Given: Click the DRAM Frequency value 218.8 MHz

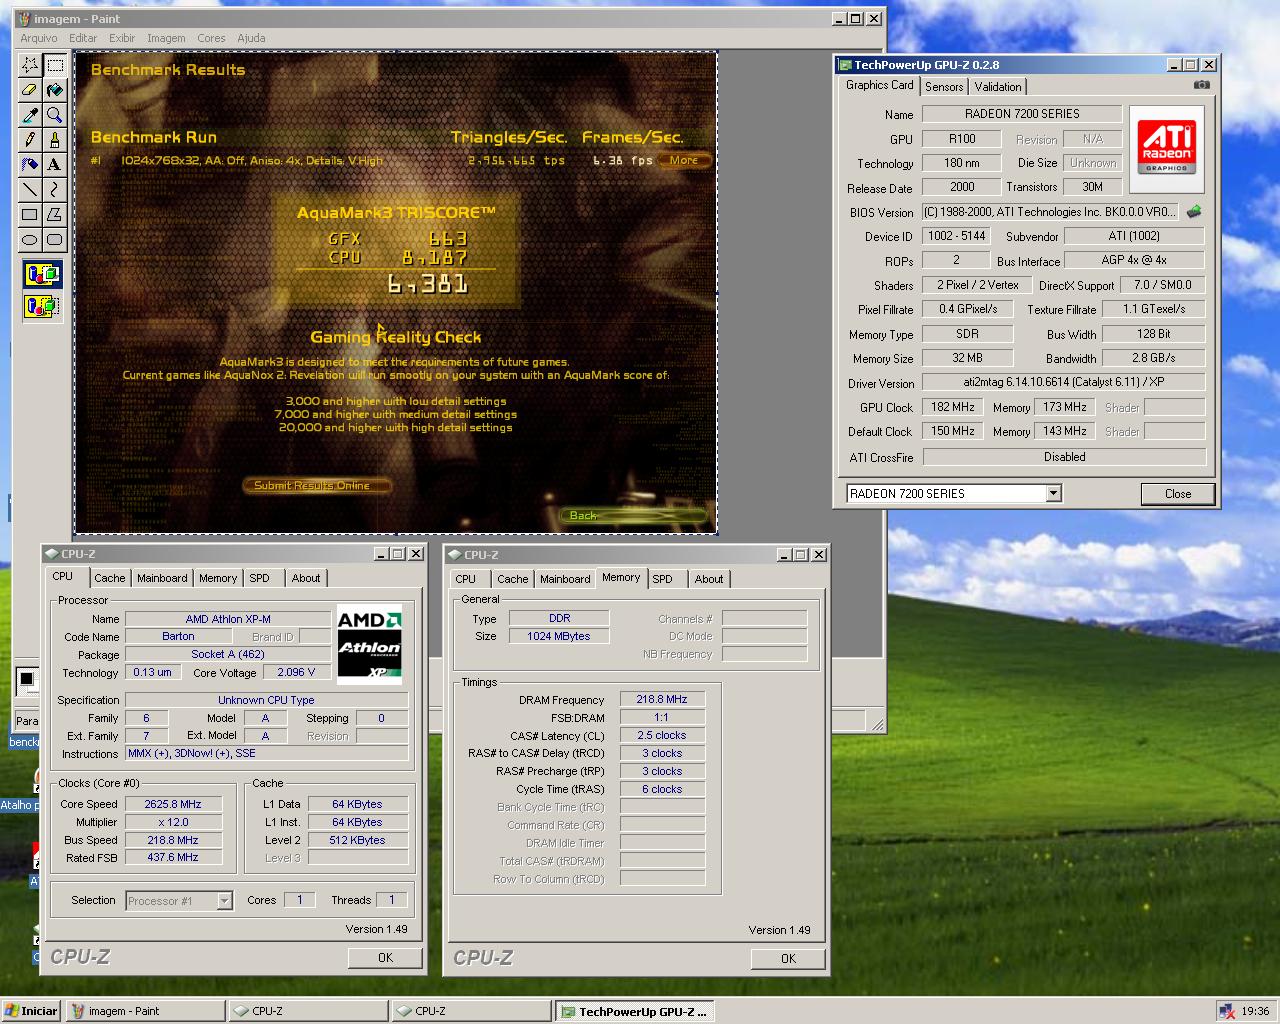Looking at the screenshot, I should (662, 699).
